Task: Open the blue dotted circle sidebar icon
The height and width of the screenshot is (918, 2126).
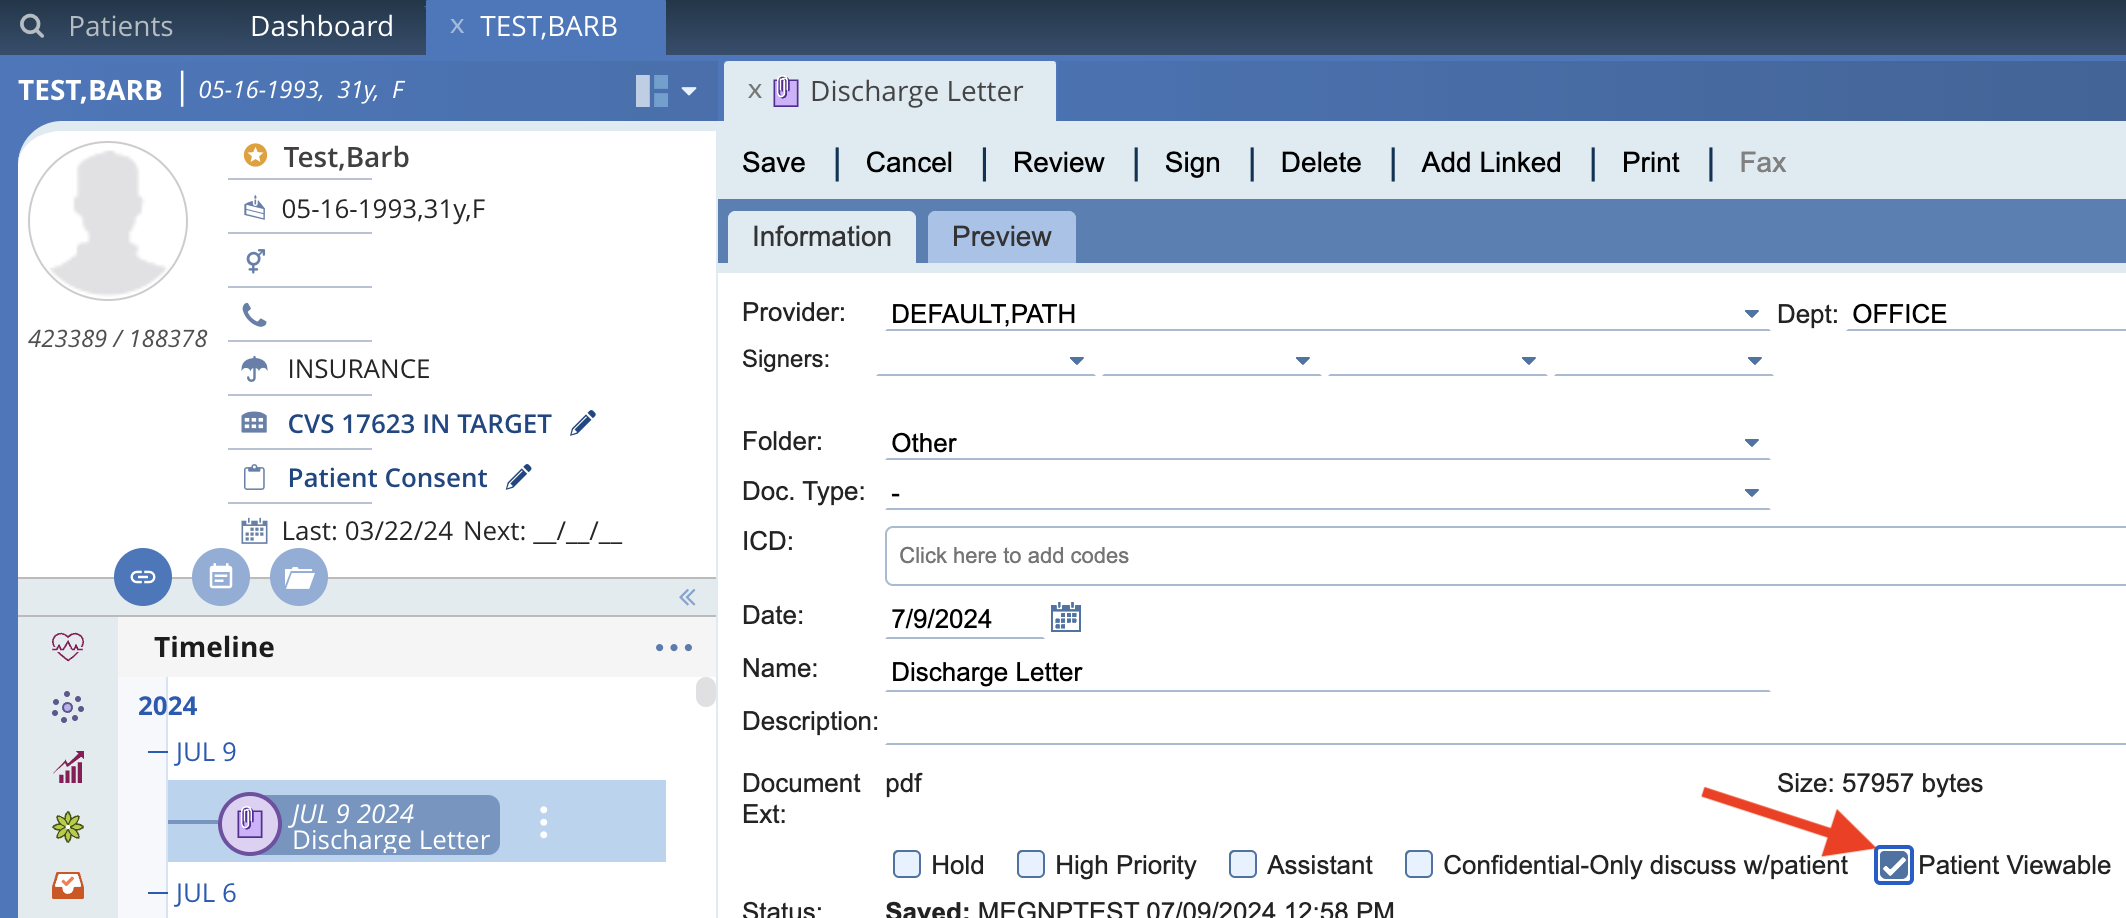Action: (68, 708)
